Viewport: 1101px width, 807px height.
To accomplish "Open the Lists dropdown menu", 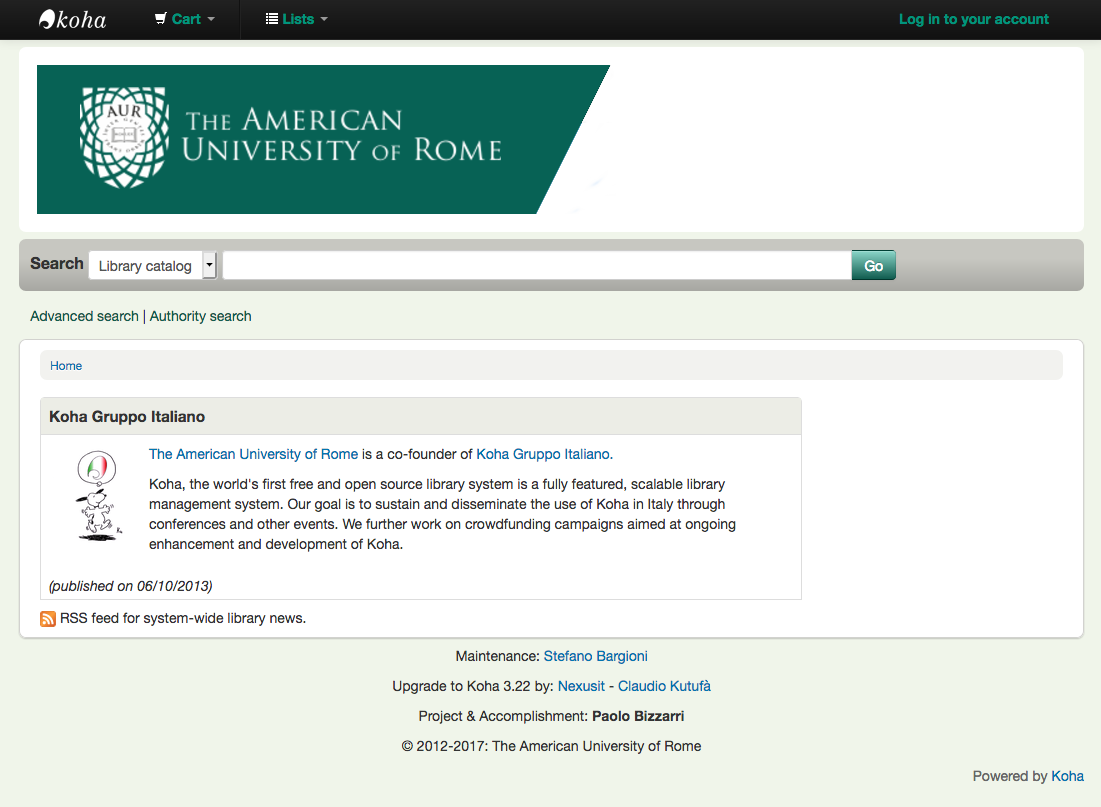I will pyautogui.click(x=296, y=19).
